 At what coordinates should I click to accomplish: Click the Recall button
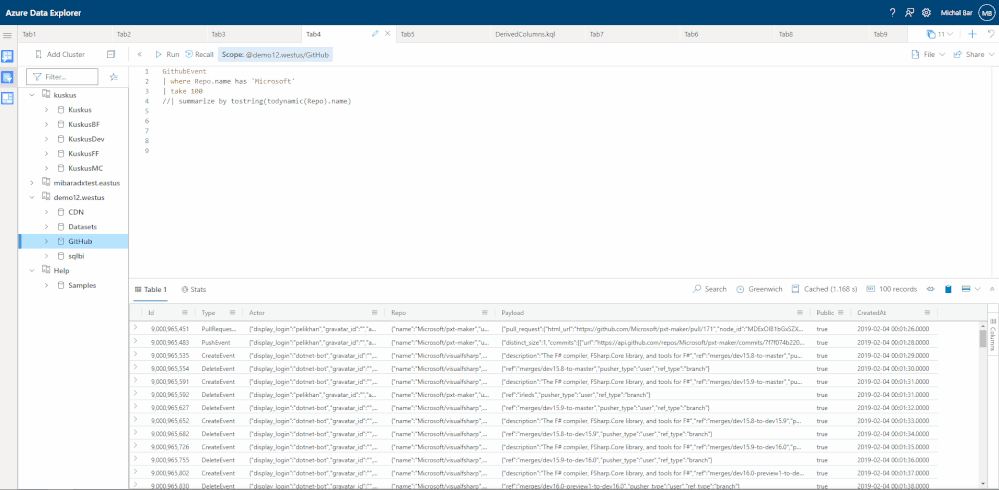tap(199, 55)
